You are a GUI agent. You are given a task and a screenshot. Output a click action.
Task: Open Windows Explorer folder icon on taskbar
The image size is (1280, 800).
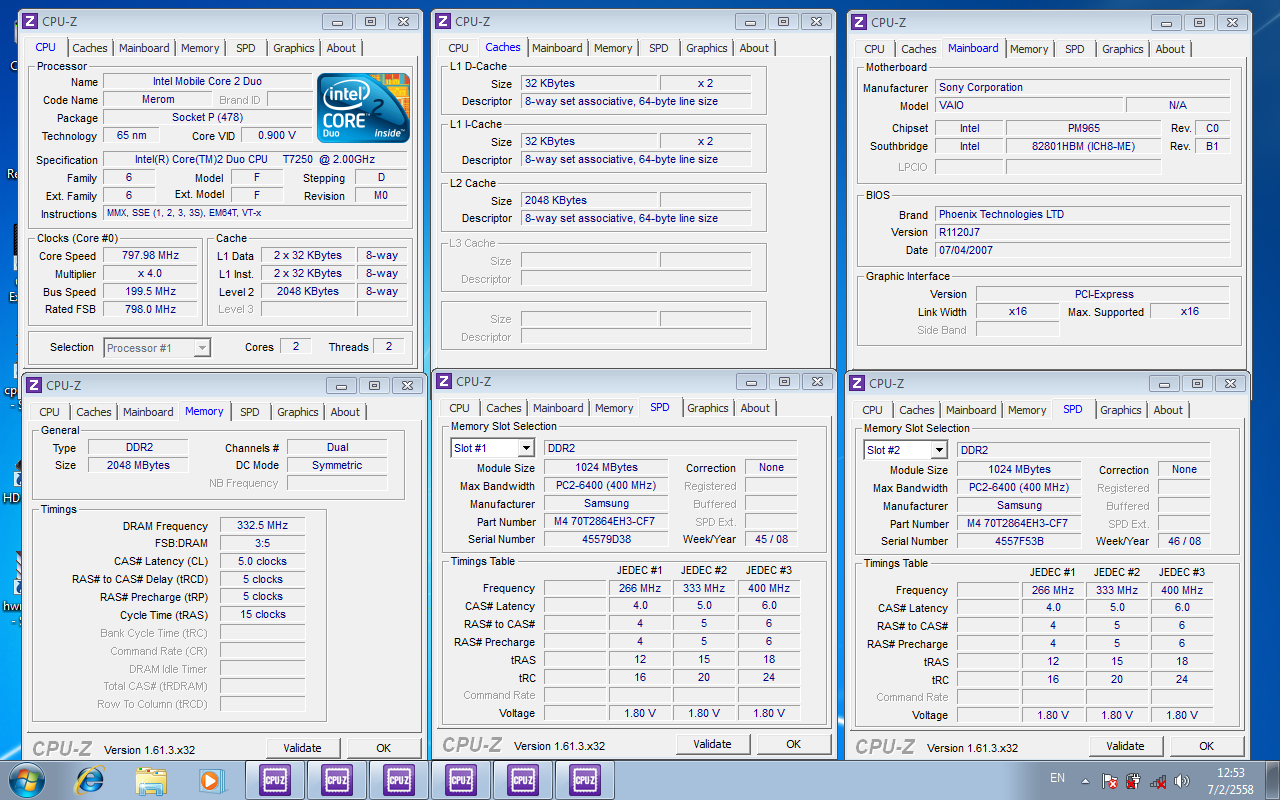(151, 780)
